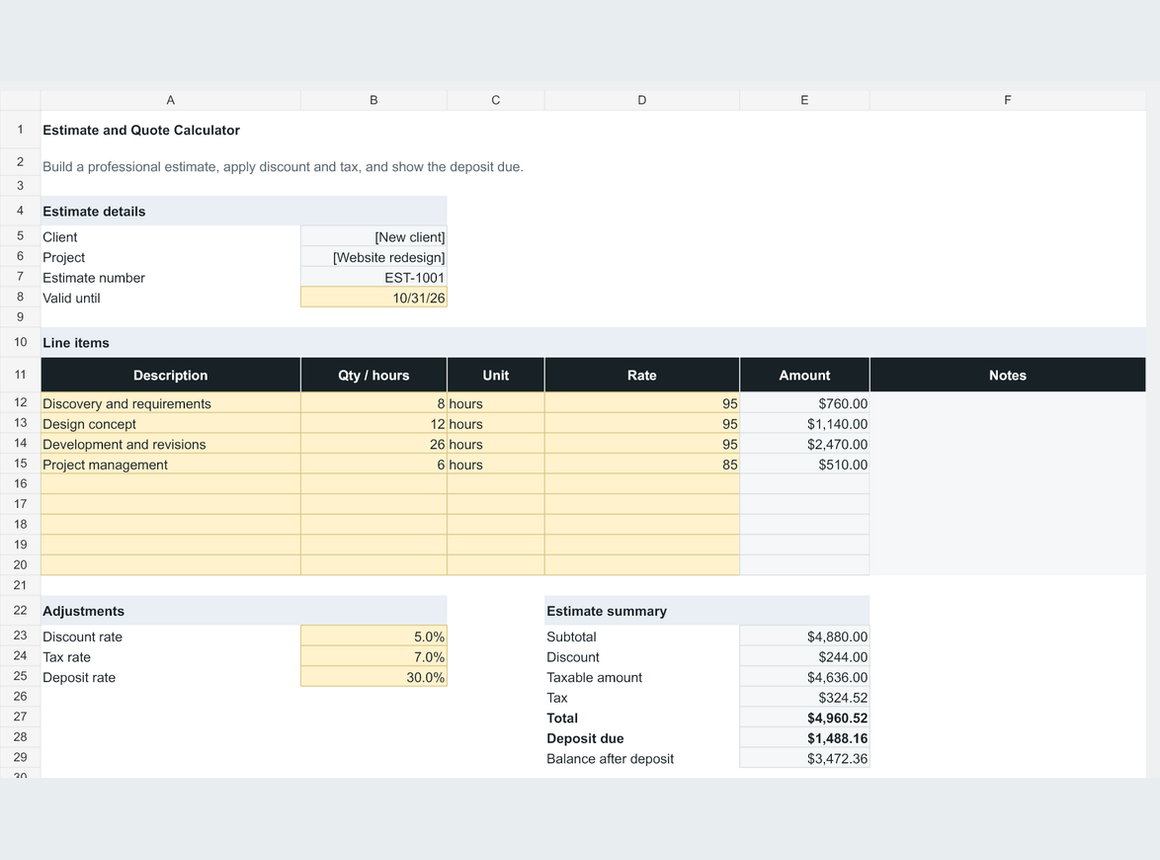This screenshot has height=860, width=1160.
Task: Click the Notes header cell
Action: tap(1008, 375)
